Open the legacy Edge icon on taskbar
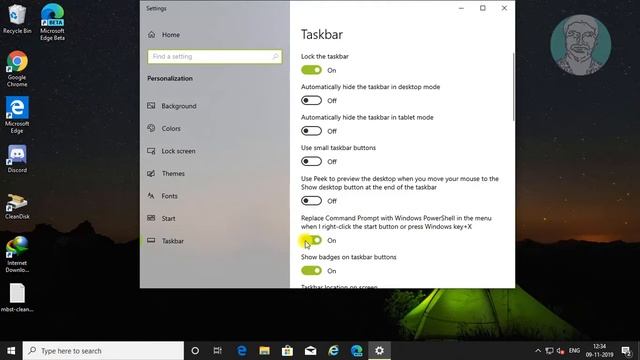Screen dimensions: 640x360 click(242, 351)
